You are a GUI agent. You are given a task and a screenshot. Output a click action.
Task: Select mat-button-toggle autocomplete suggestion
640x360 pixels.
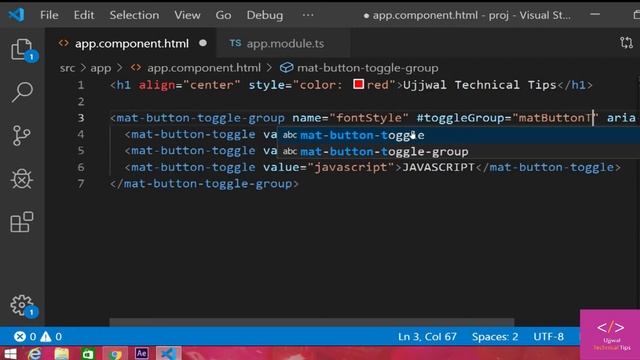click(458, 135)
